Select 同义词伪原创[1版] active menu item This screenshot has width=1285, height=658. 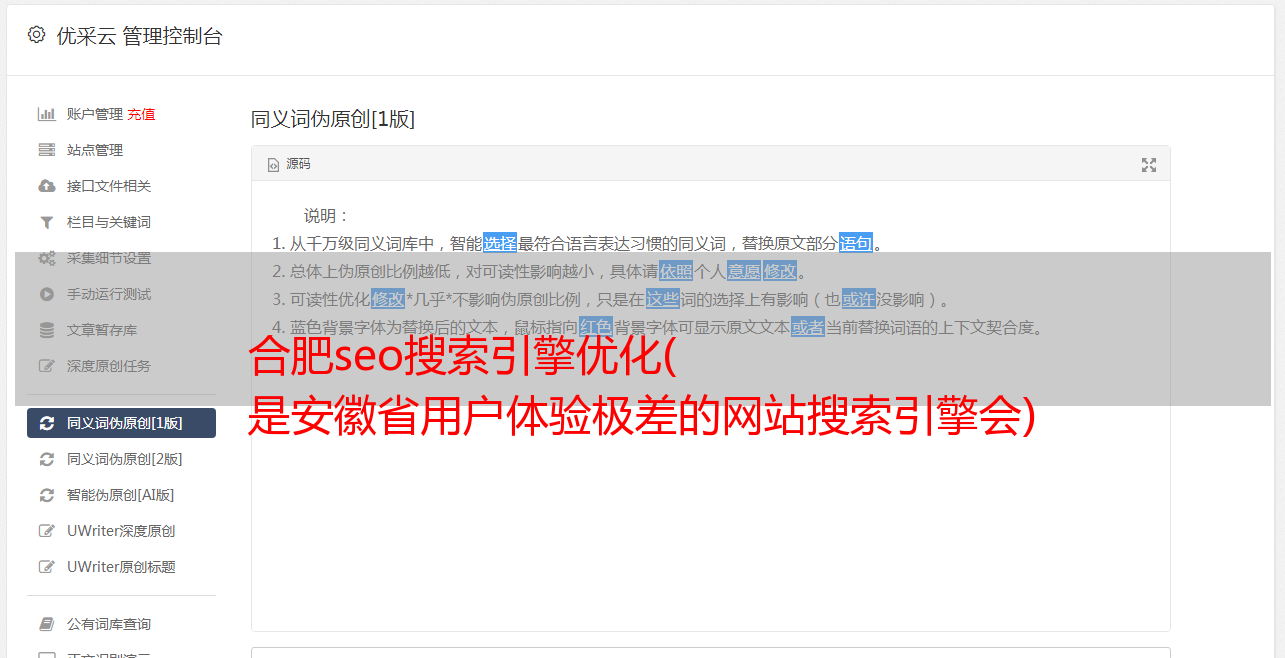121,423
